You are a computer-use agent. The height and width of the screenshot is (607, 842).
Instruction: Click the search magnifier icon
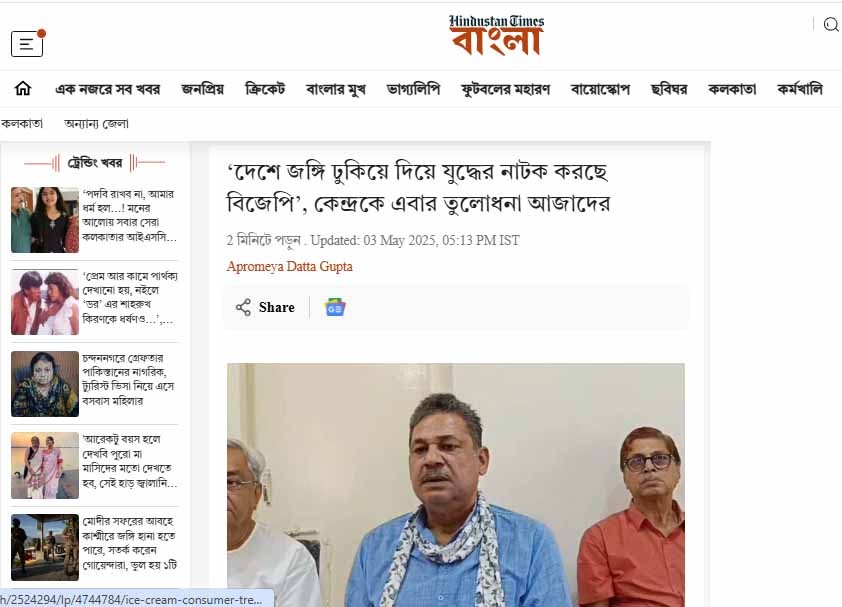point(831,25)
